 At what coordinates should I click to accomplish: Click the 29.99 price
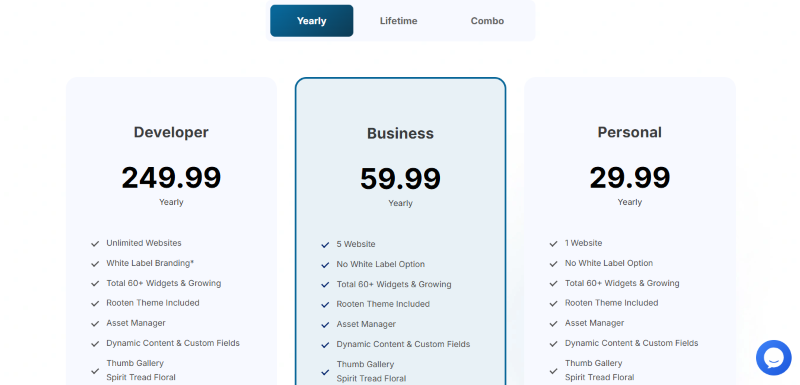pyautogui.click(x=630, y=177)
